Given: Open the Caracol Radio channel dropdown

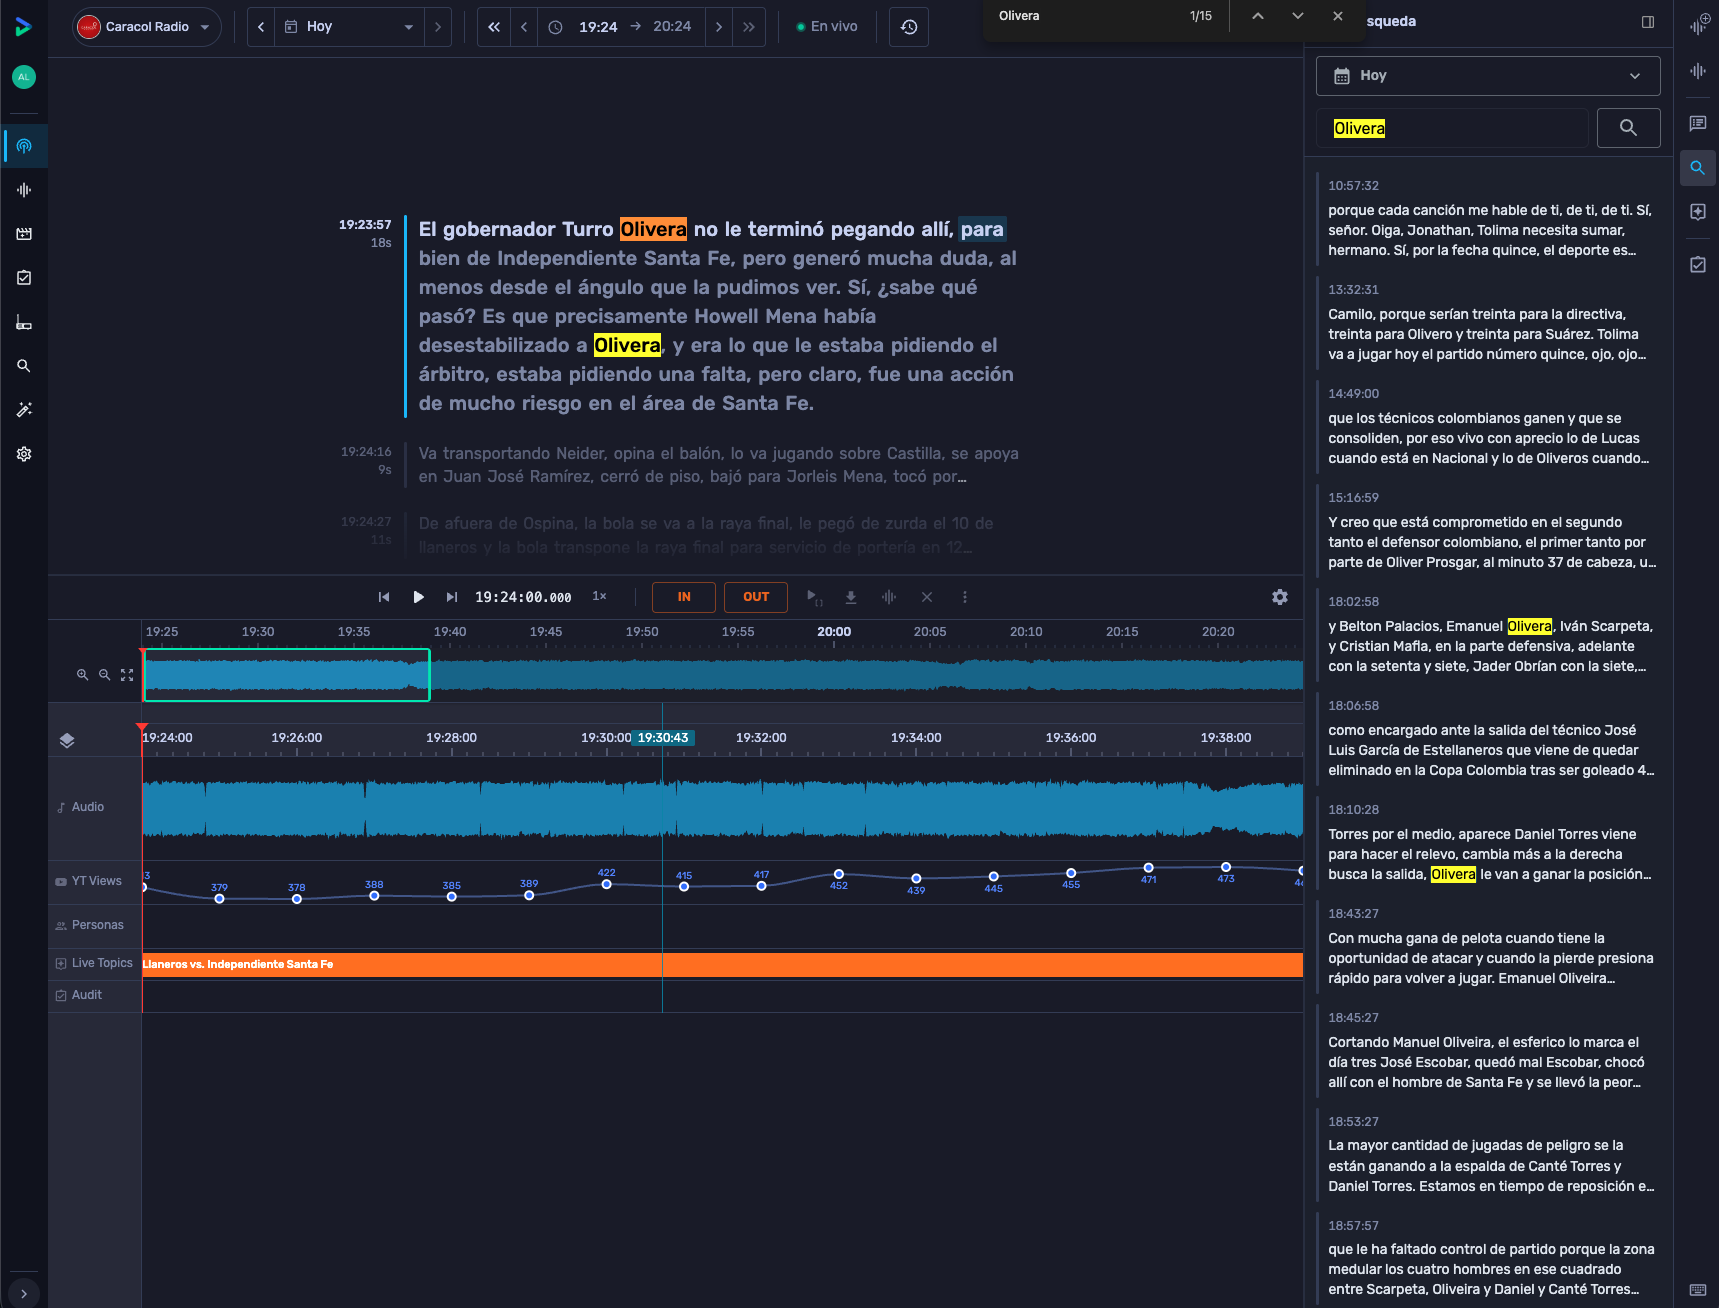Looking at the screenshot, I should [147, 27].
